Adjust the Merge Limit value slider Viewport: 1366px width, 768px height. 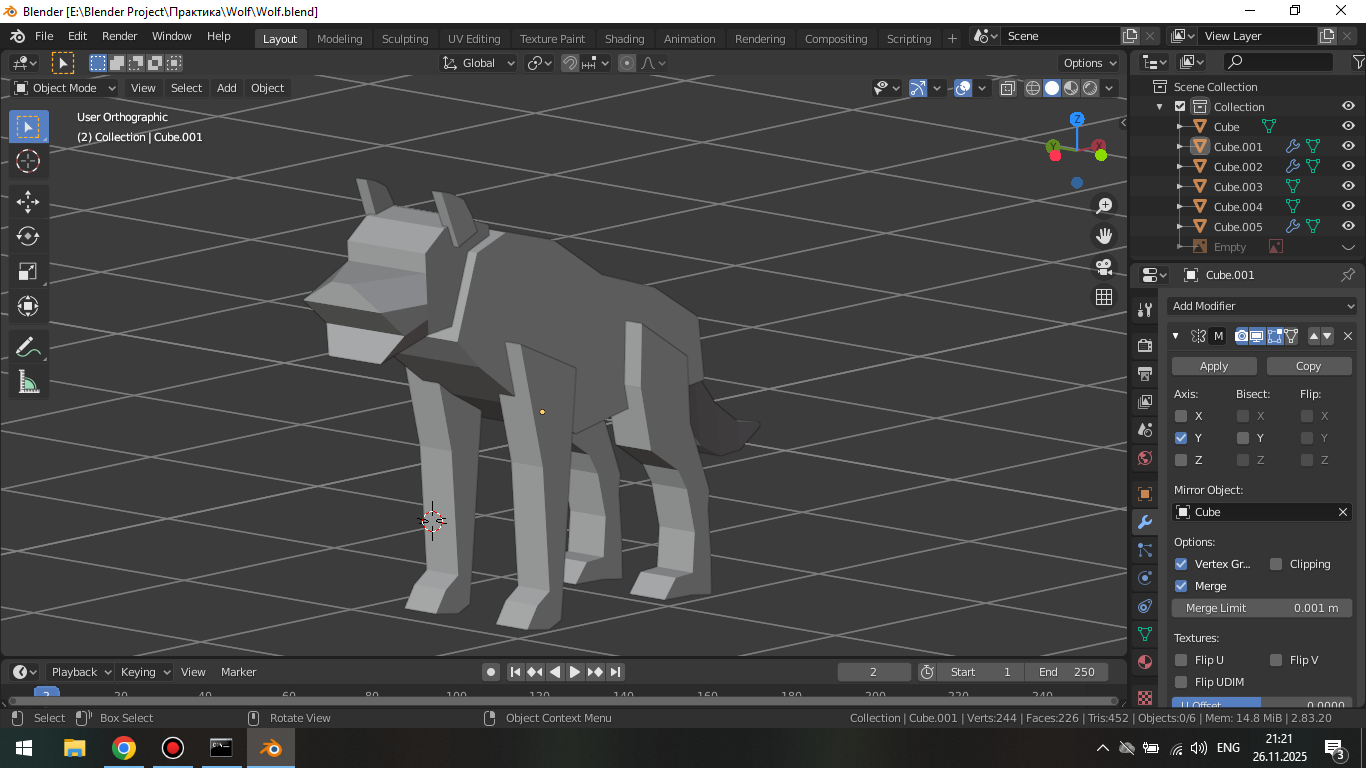coord(1262,608)
